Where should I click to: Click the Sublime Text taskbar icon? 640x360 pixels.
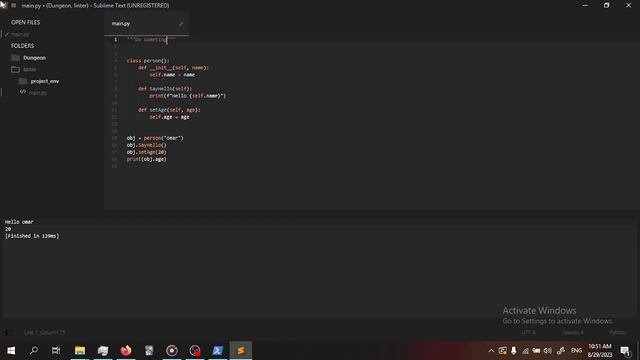coord(241,350)
